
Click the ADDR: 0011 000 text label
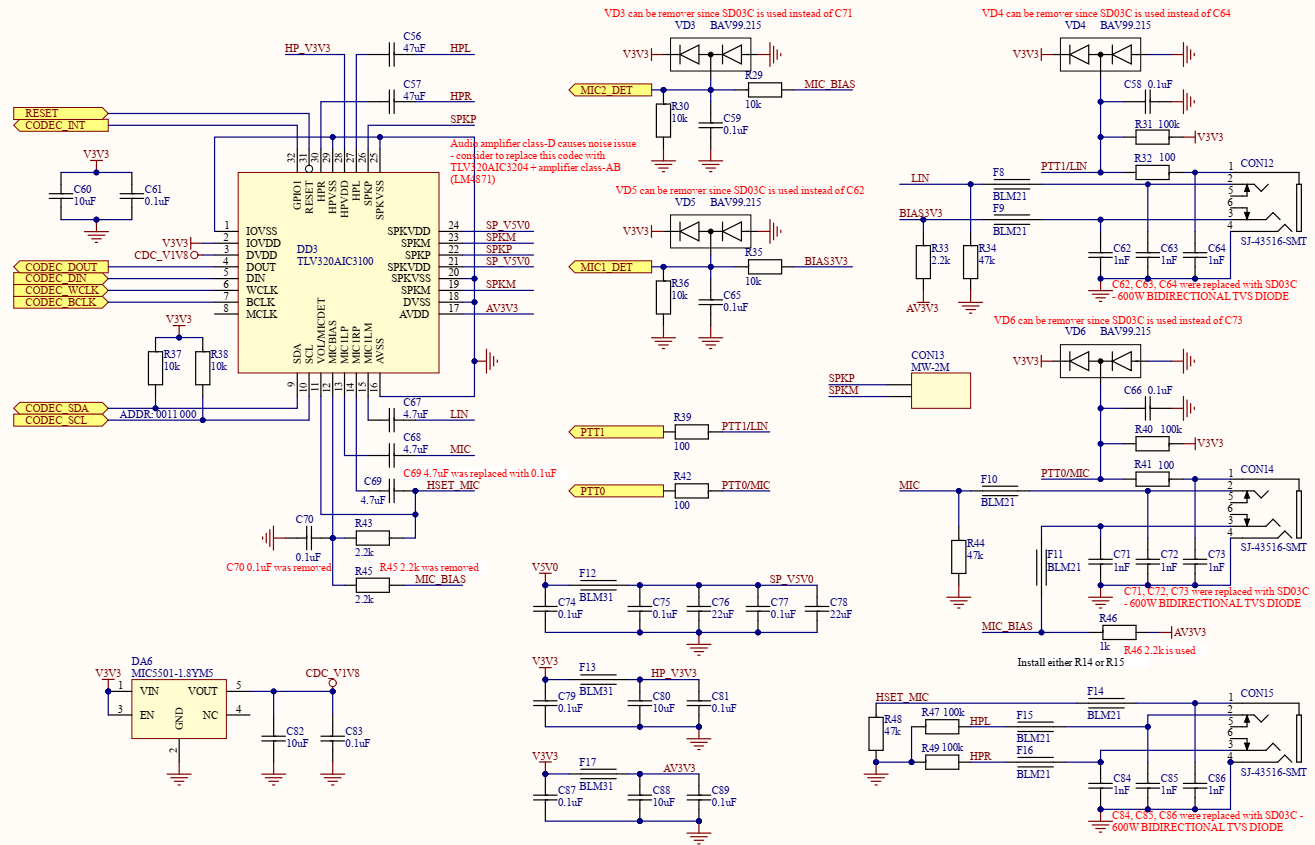[158, 414]
